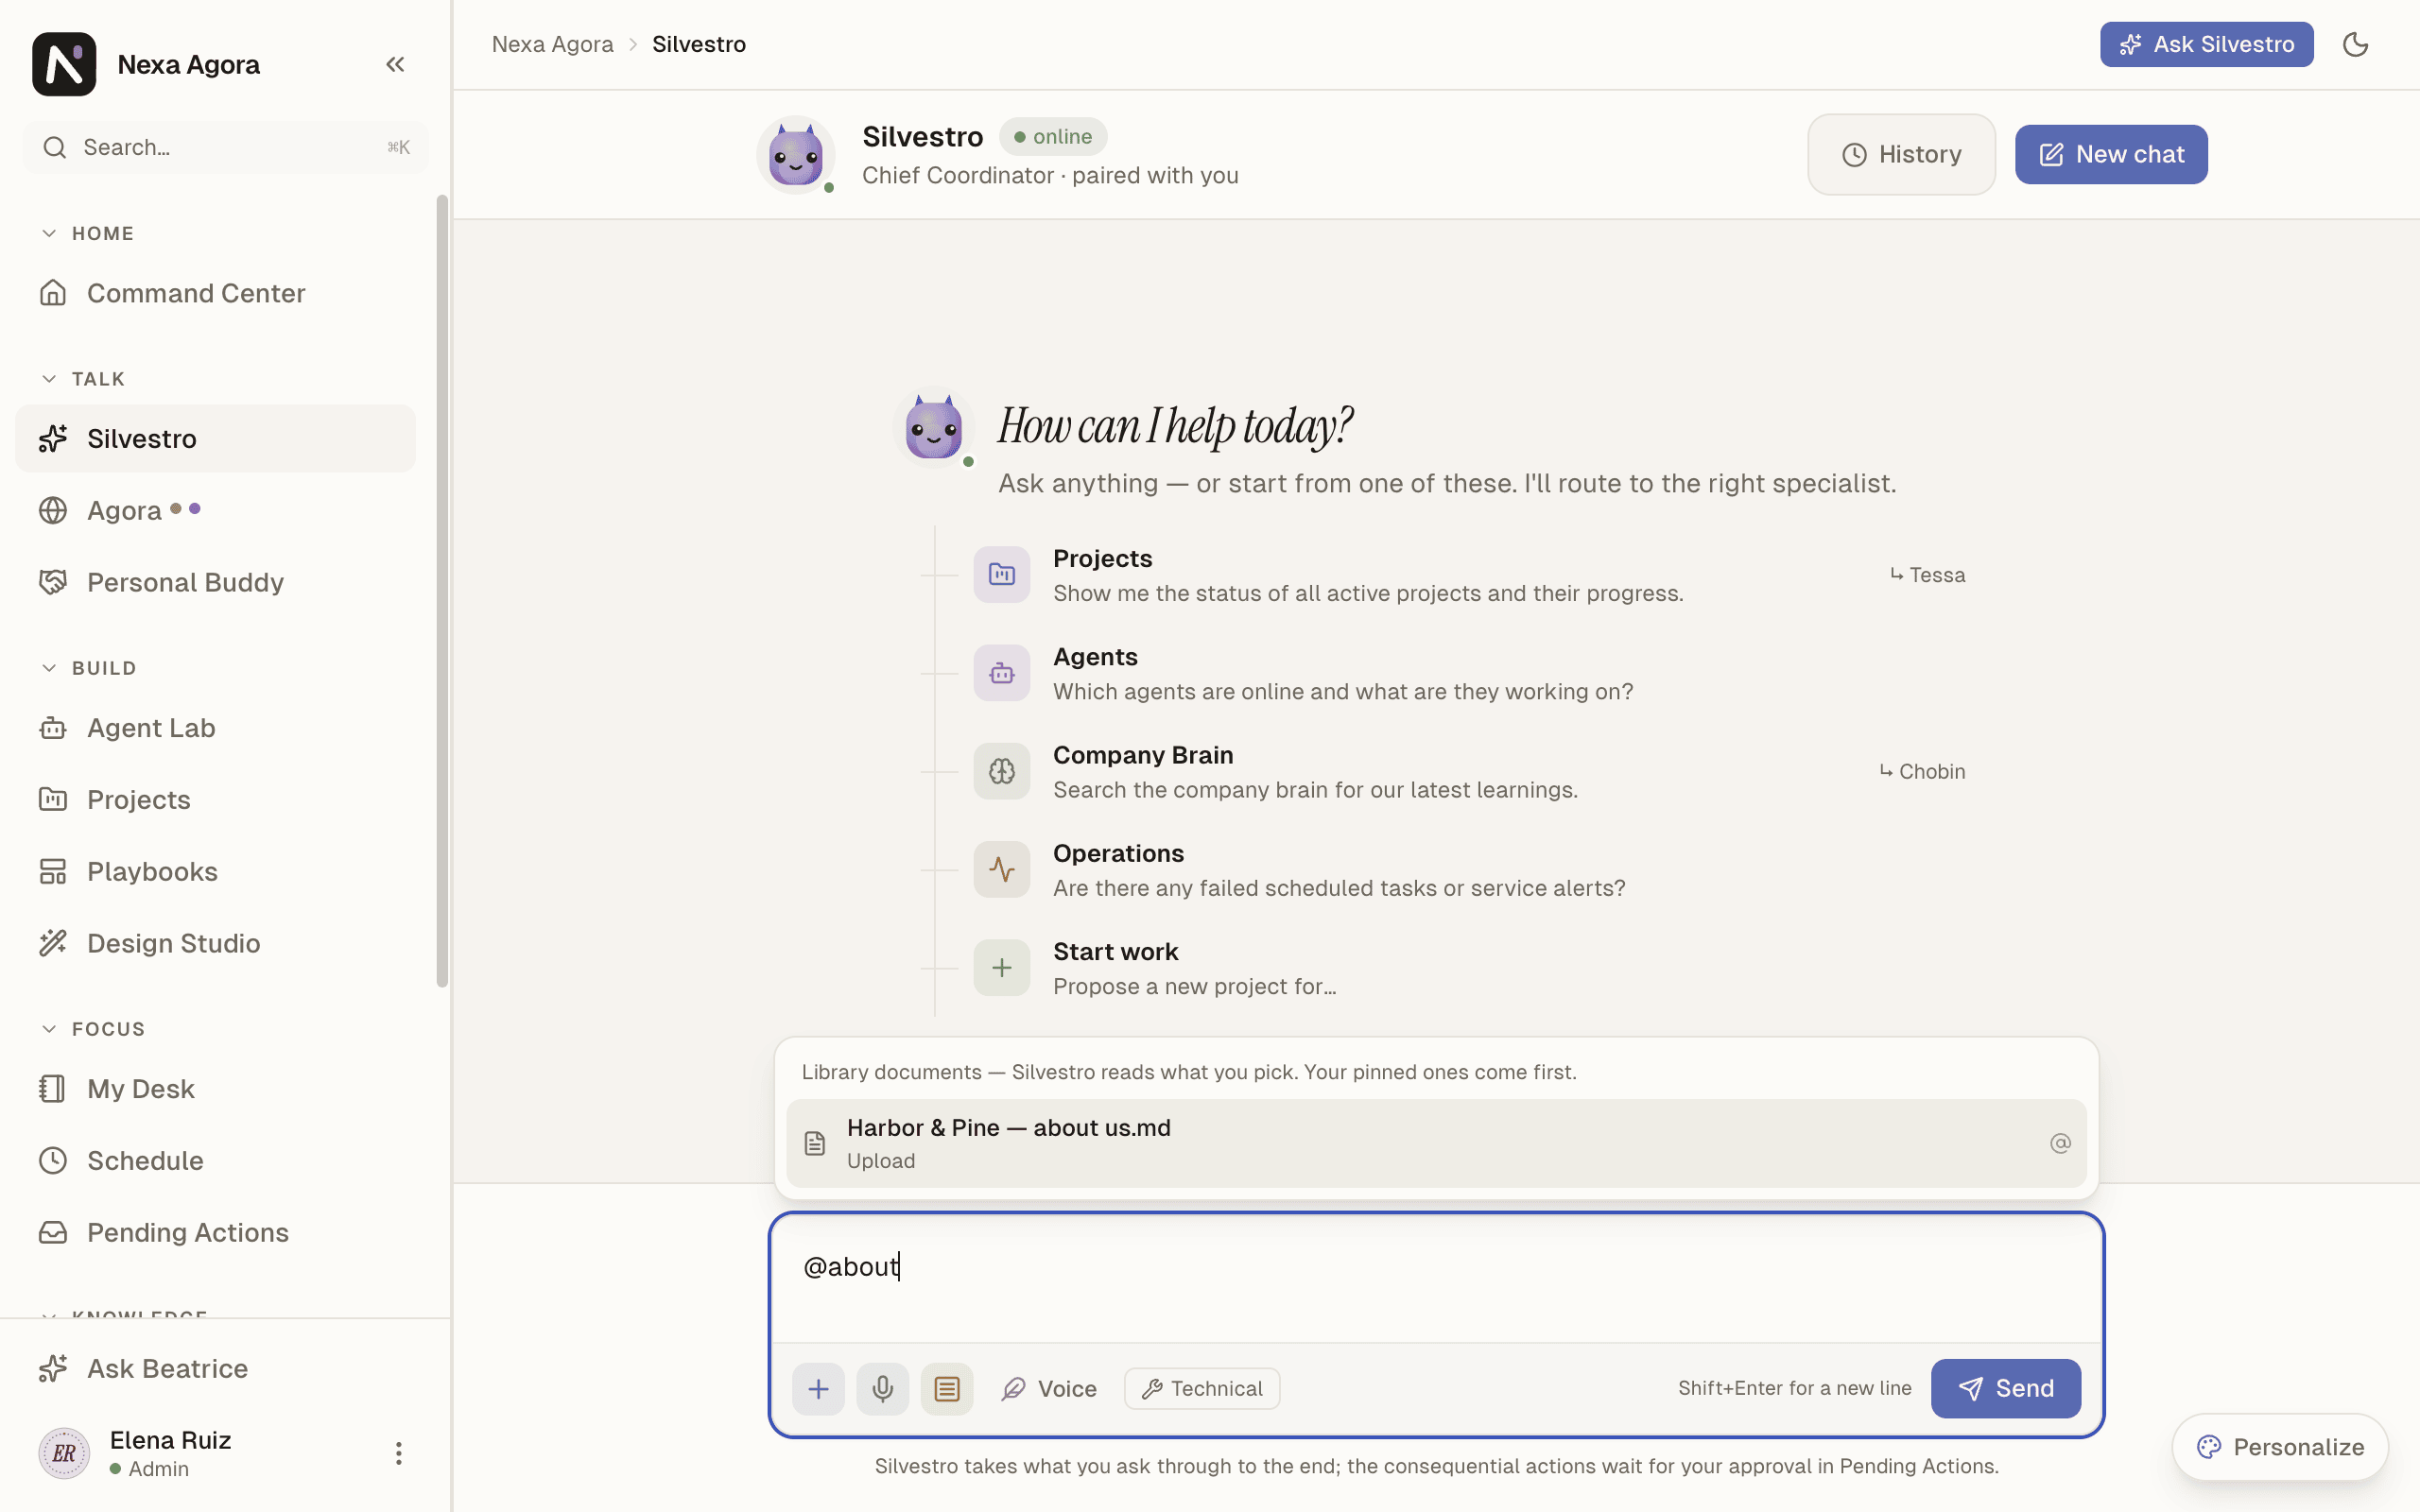Click the plus attachment icon in the composer
The width and height of the screenshot is (2420, 1512).
[x=818, y=1388]
